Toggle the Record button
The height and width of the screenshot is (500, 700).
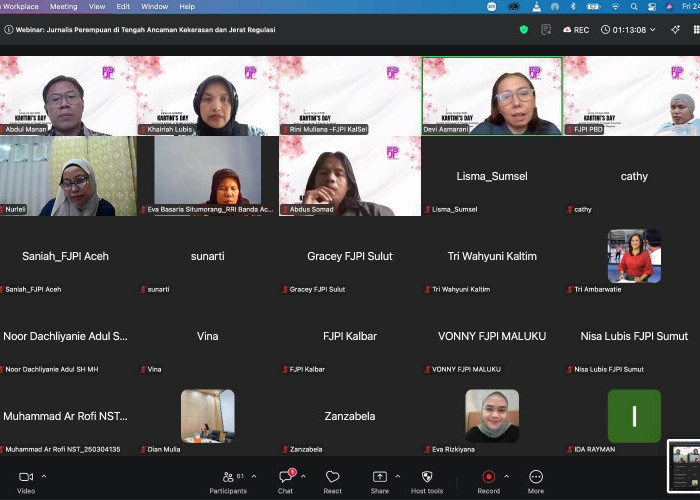click(x=488, y=482)
